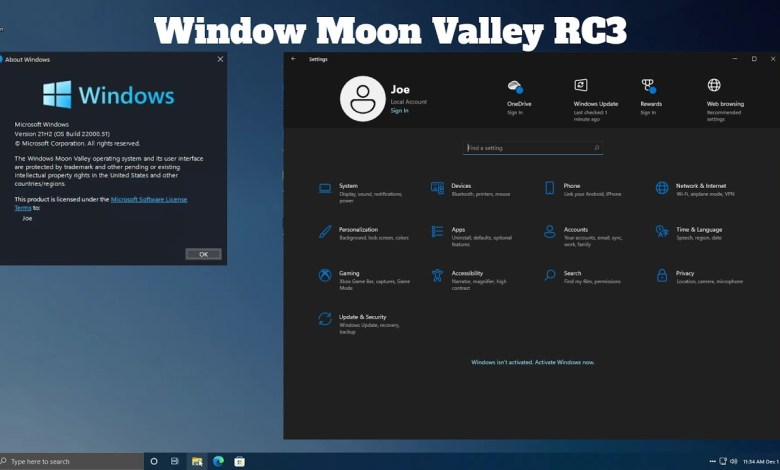This screenshot has width=780, height=470.
Task: Click the Privacy category label
Action: tap(685, 273)
